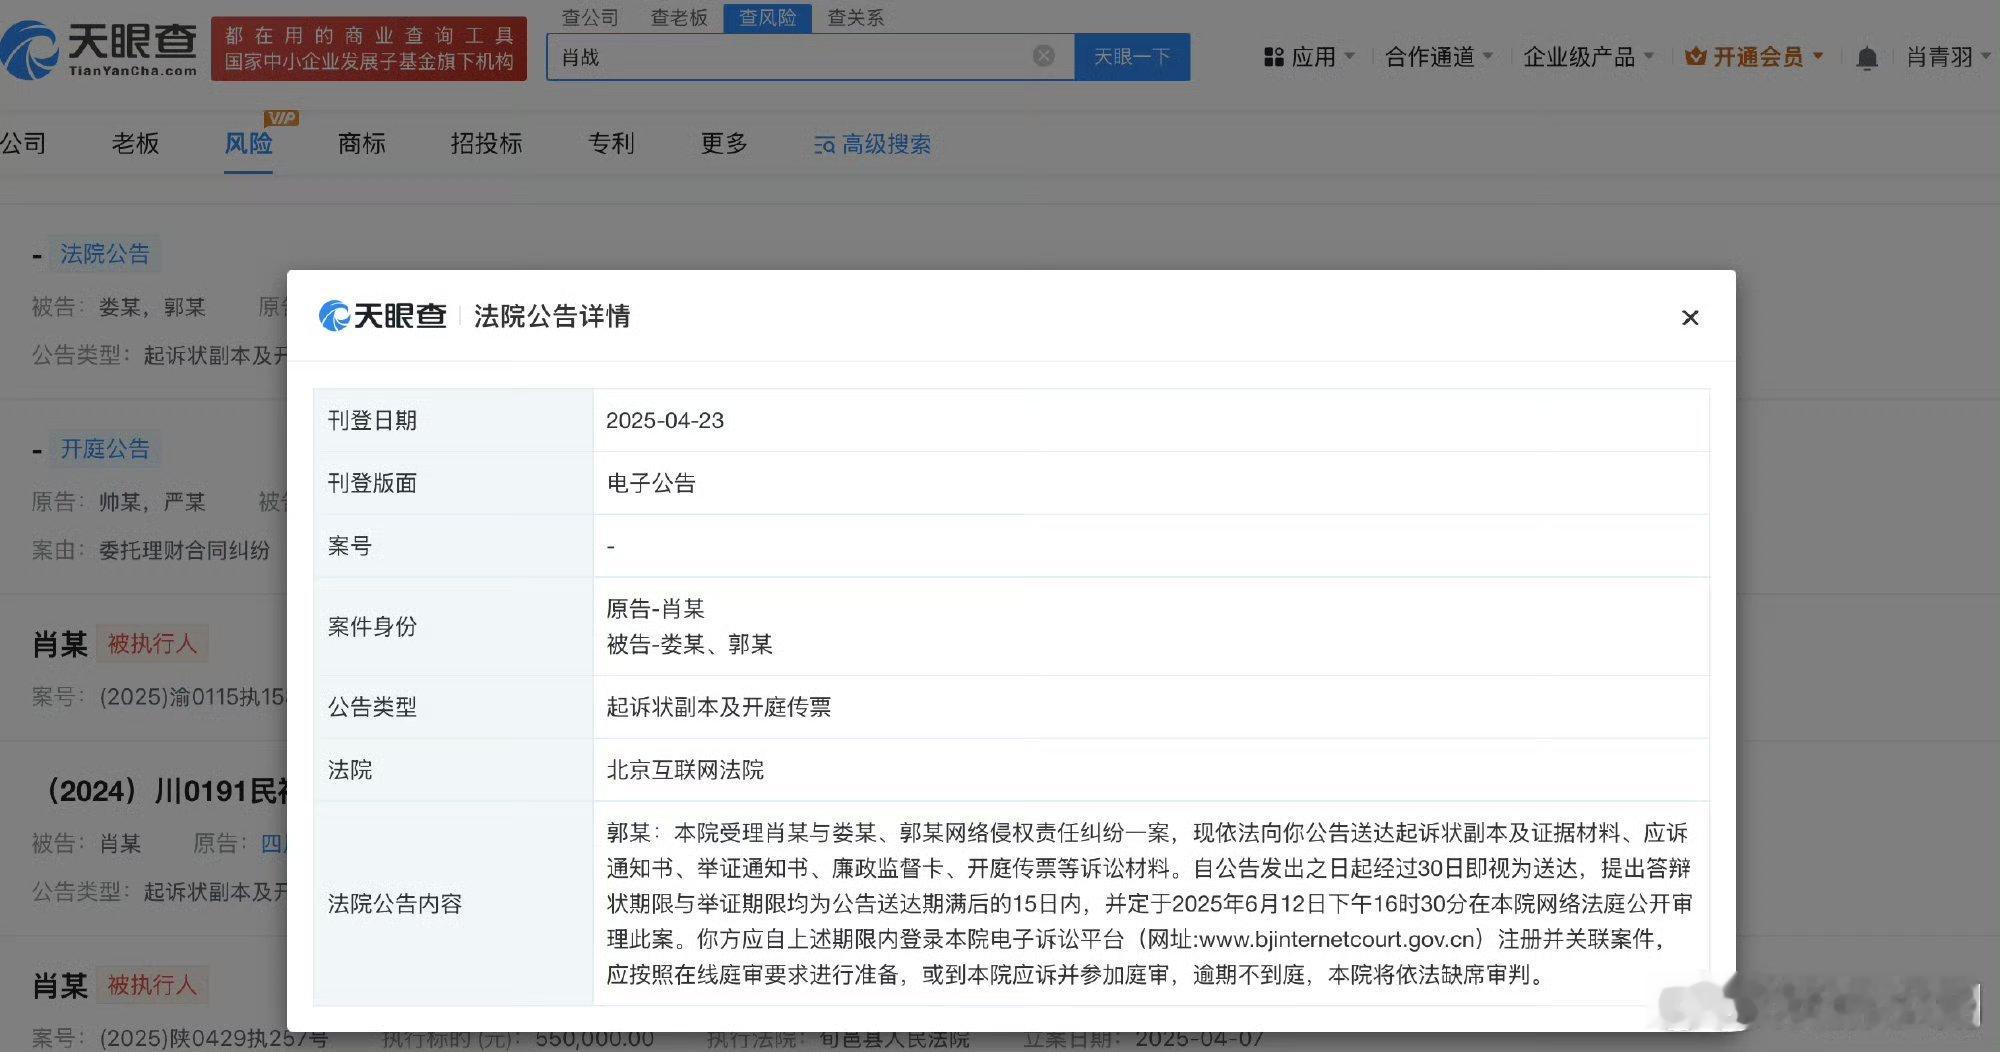Switch to the 查老板 search tab
The image size is (2000, 1052).
click(x=679, y=18)
